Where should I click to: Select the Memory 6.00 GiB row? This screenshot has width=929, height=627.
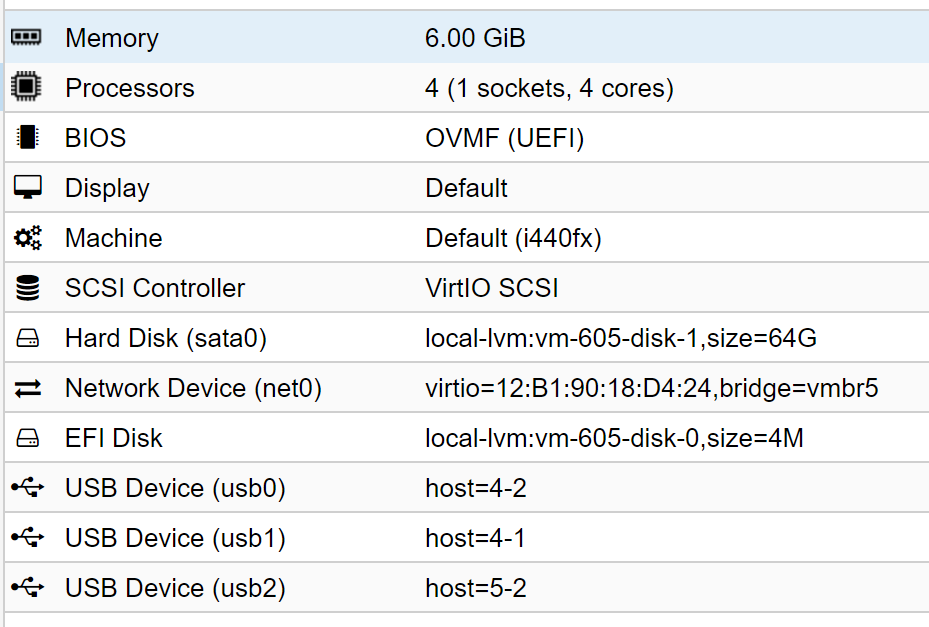tap(467, 37)
